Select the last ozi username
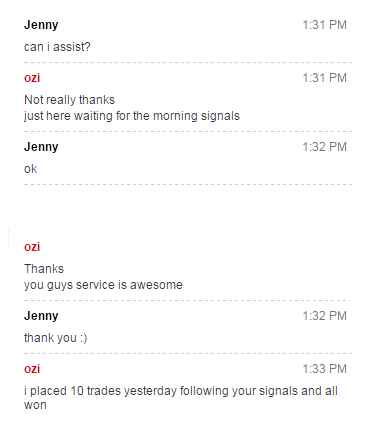Image resolution: width=376 pixels, height=440 pixels. [32, 369]
